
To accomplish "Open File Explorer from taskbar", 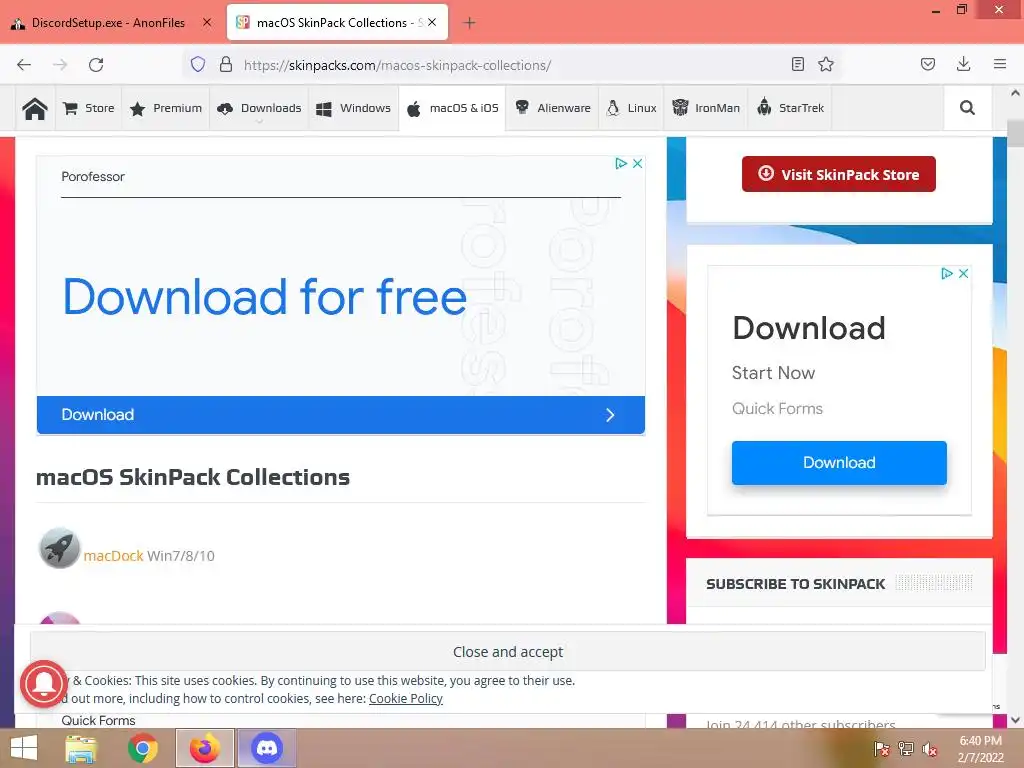I will (80, 748).
